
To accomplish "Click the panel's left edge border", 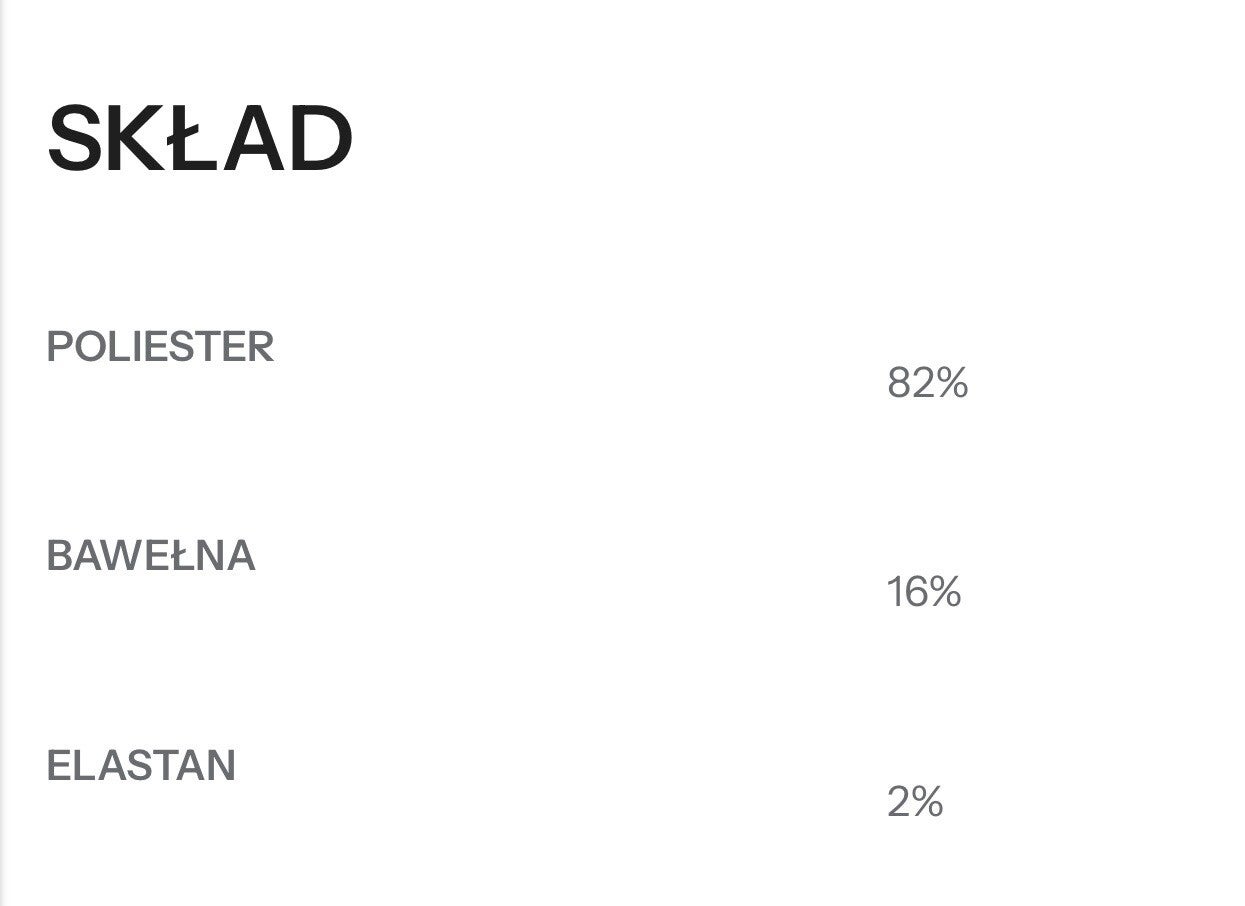I will click(x=2, y=453).
